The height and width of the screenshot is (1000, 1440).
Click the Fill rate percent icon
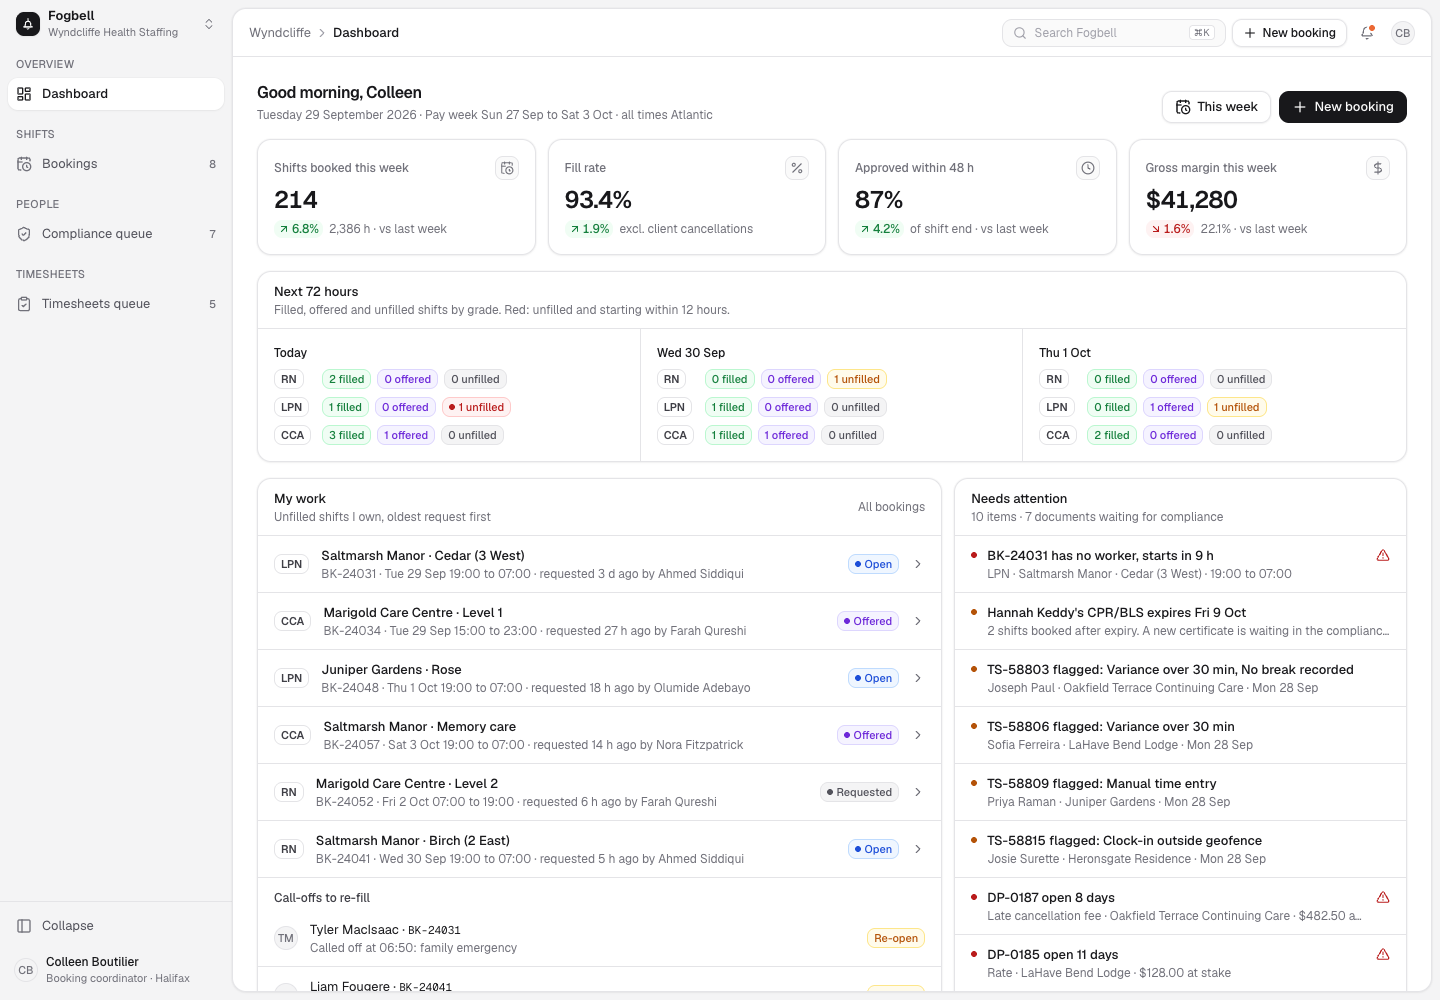coord(797,168)
